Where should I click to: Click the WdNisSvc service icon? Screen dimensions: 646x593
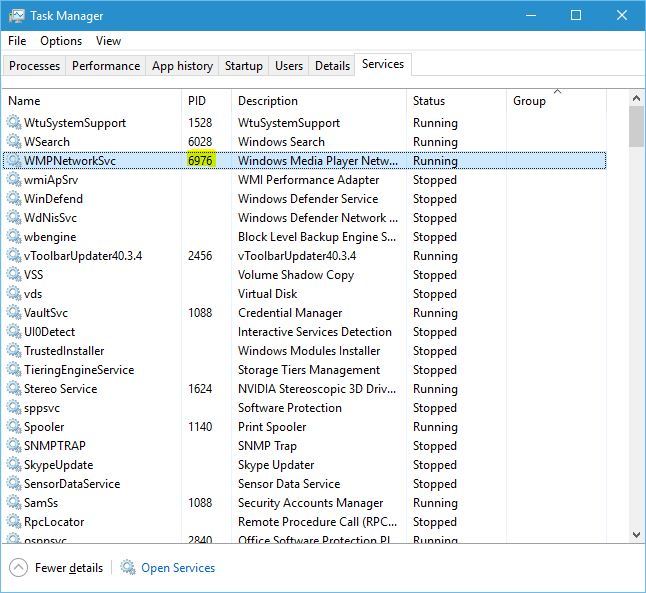[14, 217]
